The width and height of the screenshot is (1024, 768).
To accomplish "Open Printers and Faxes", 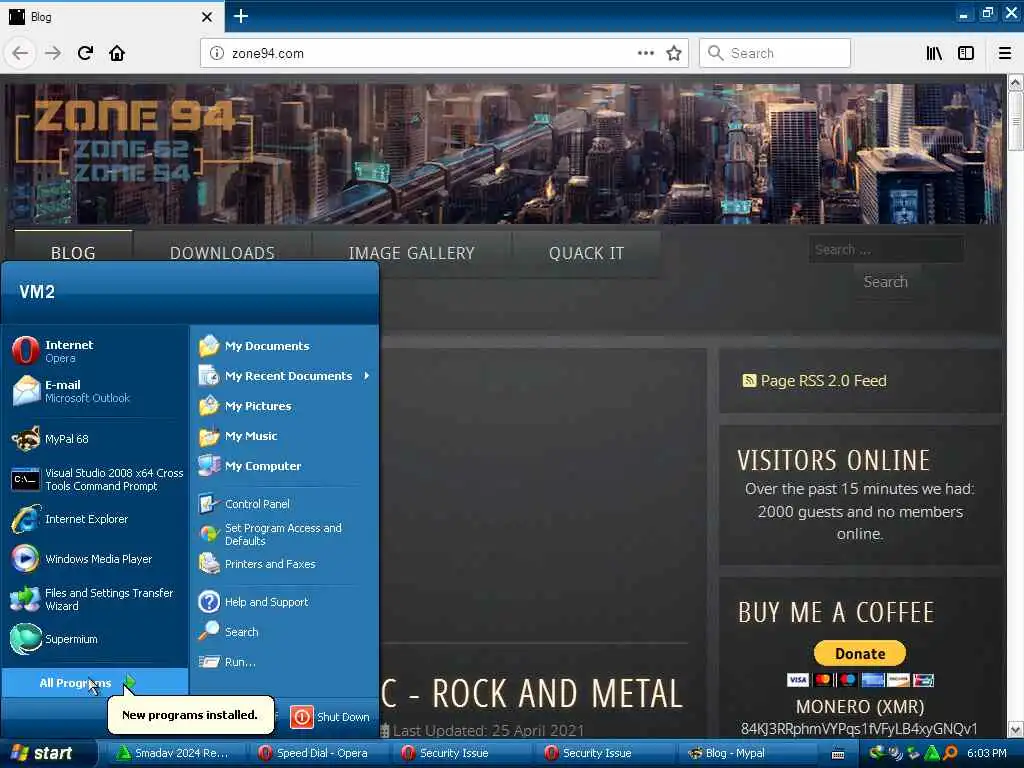I will click(x=284, y=564).
